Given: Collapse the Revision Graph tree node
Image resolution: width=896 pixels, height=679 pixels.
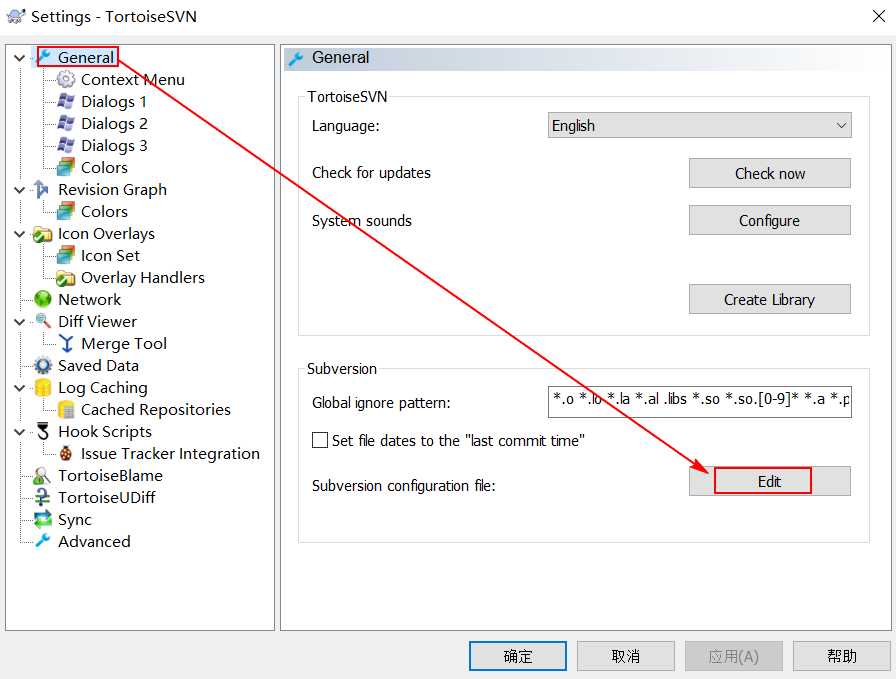Looking at the screenshot, I should (x=19, y=190).
